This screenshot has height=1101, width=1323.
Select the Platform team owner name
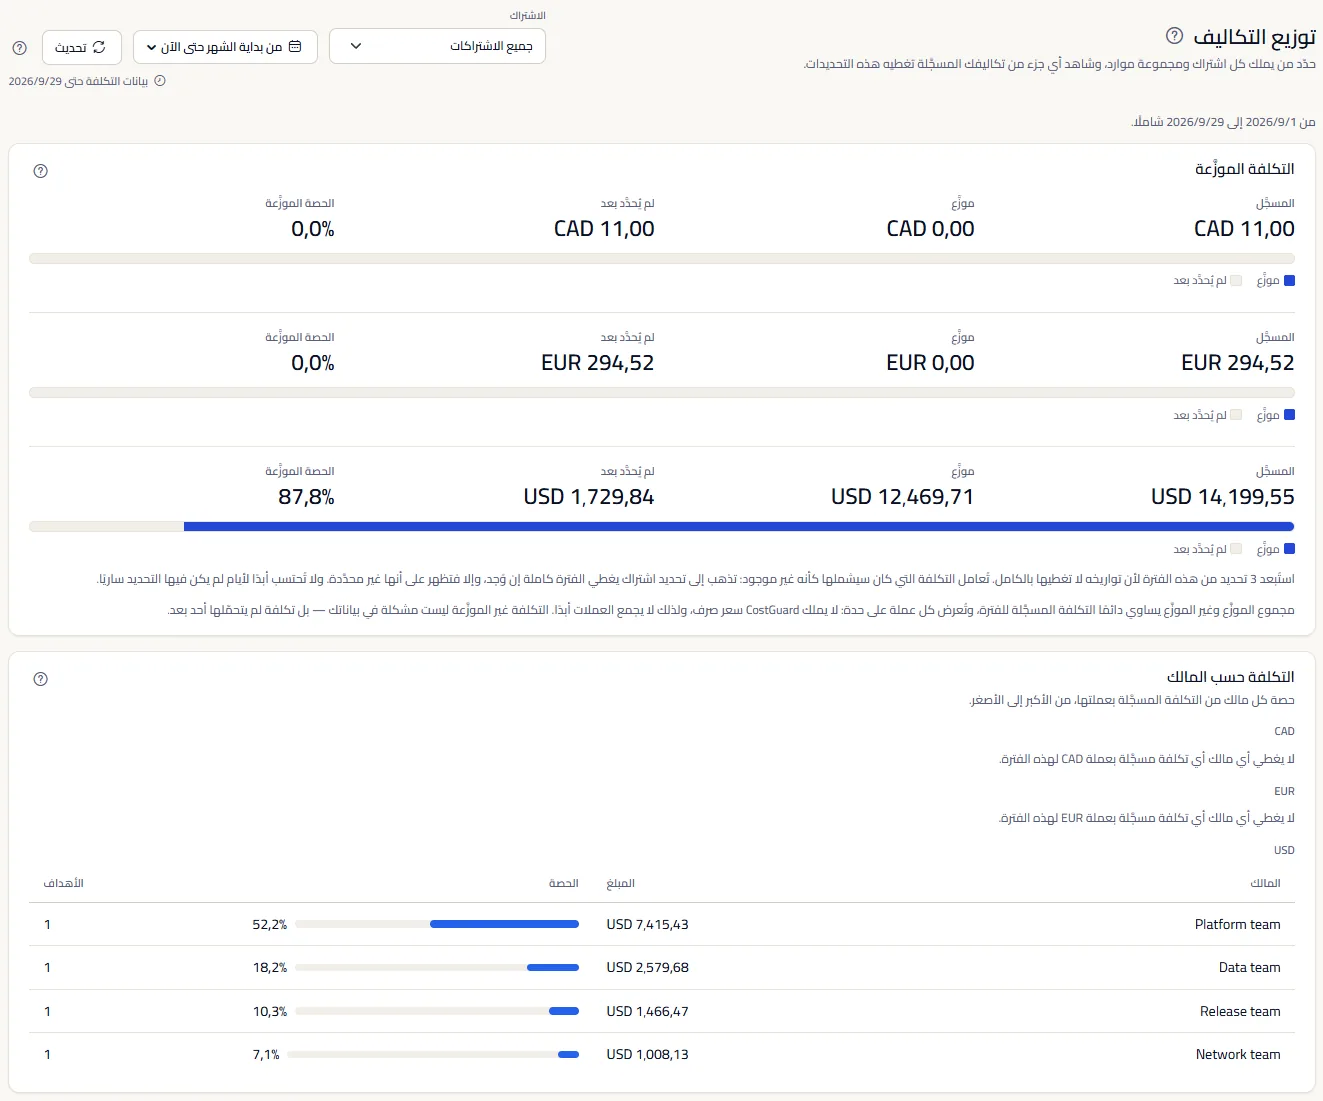(x=1238, y=925)
